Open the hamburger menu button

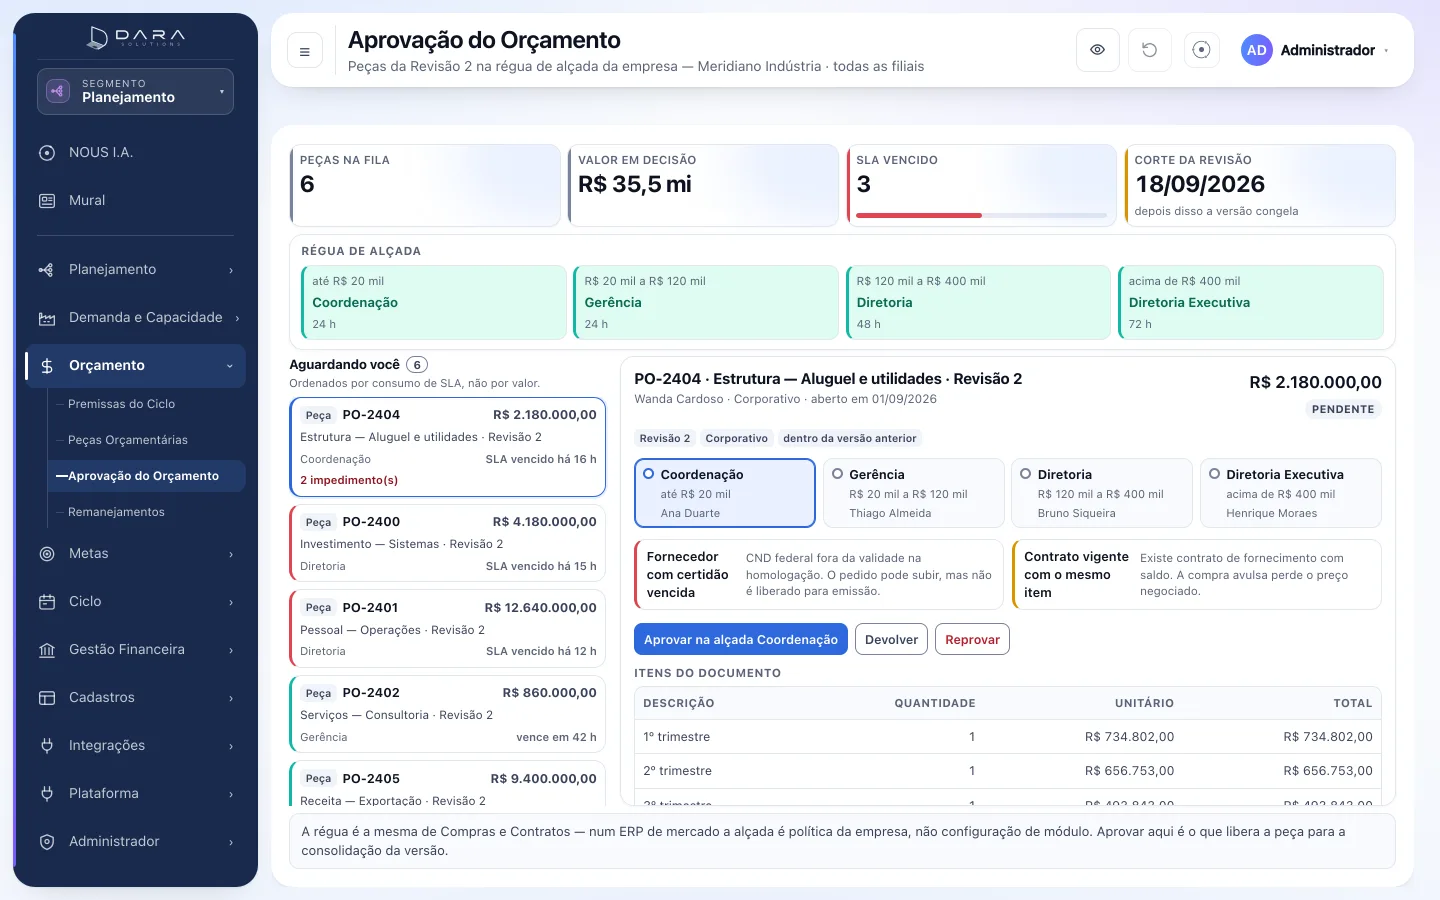(305, 51)
